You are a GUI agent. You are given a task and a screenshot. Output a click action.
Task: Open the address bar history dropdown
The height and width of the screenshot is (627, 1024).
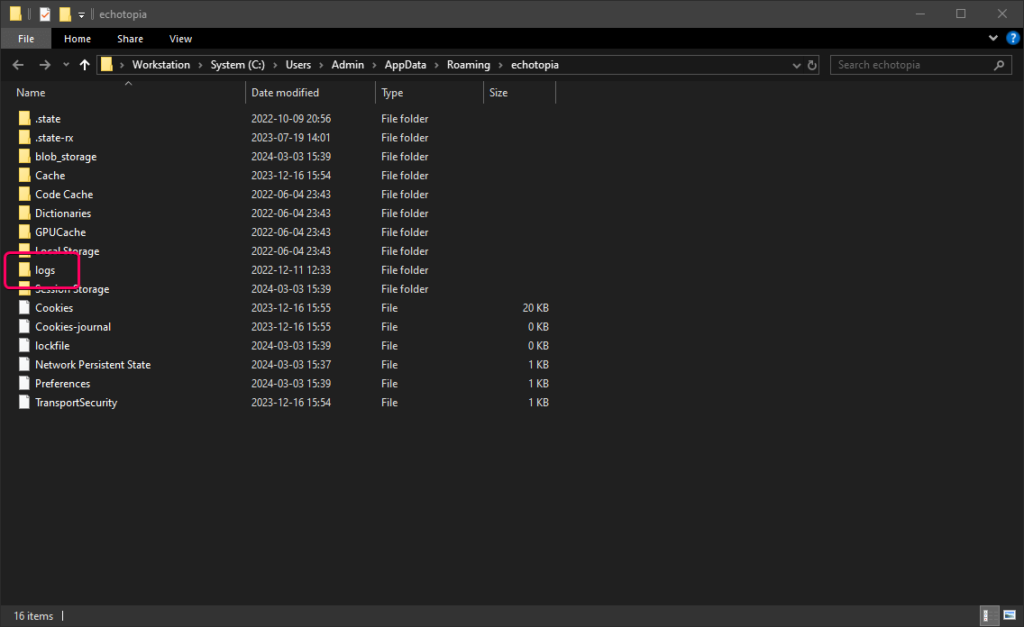tap(796, 65)
